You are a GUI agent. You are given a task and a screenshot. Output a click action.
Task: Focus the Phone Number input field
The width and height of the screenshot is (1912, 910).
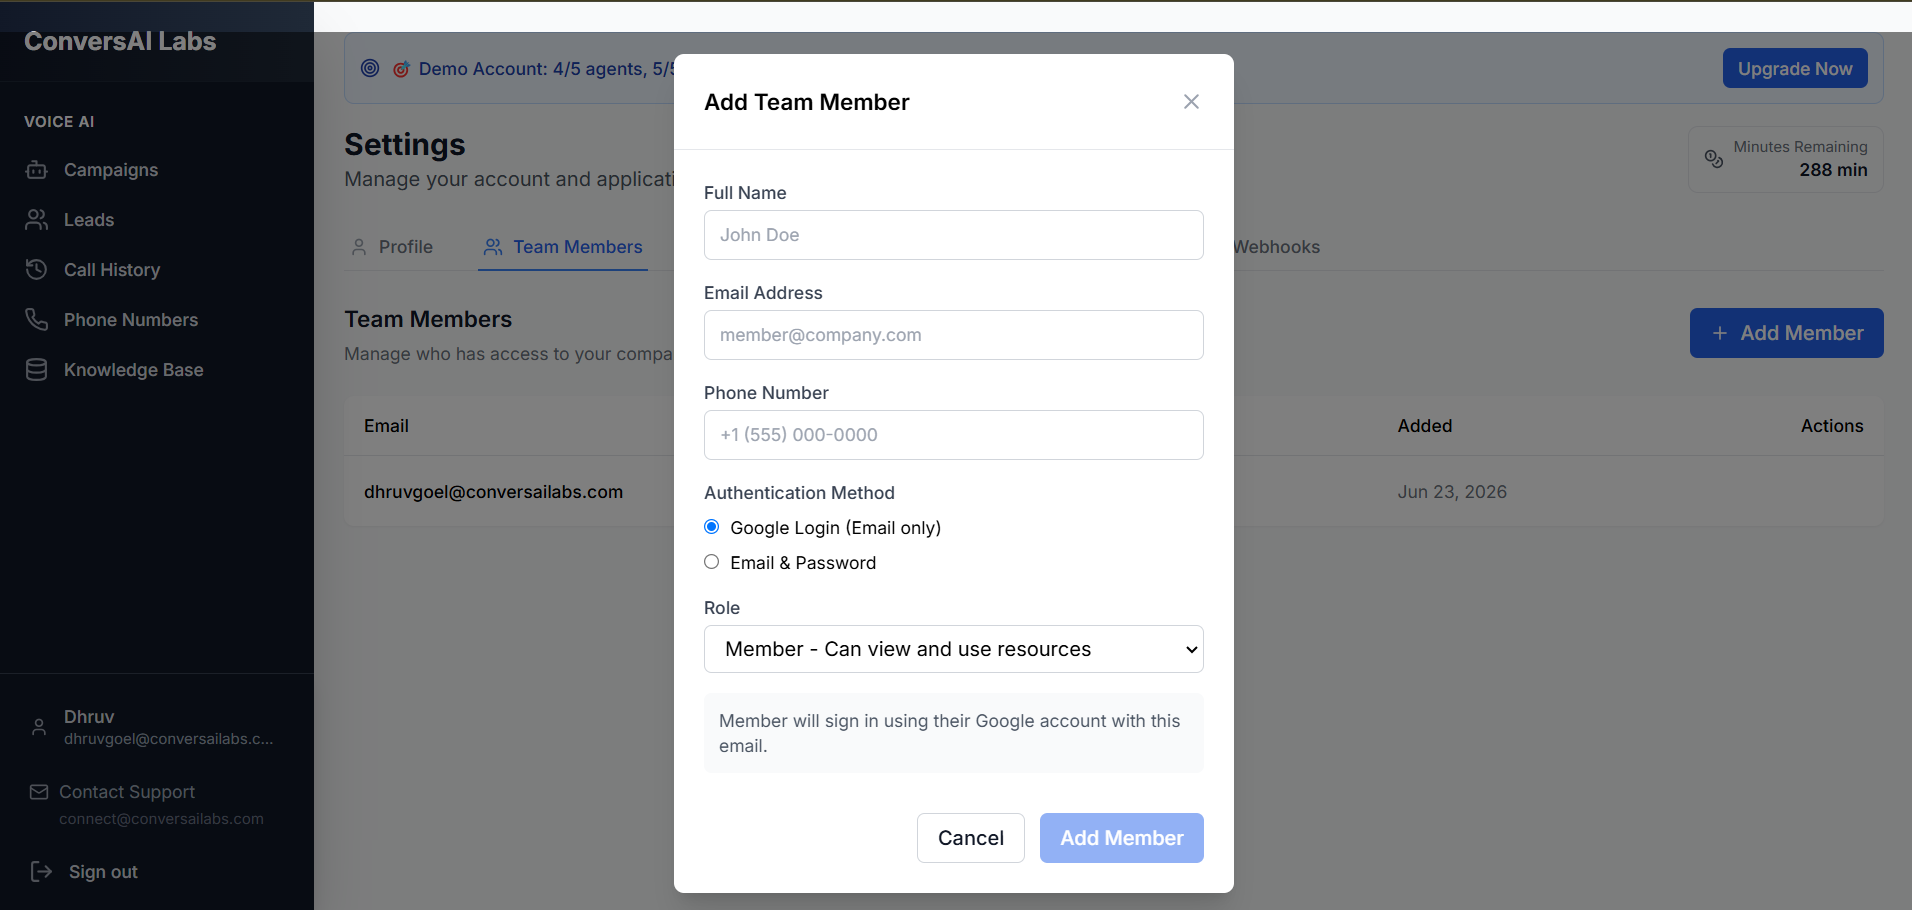[x=954, y=435]
